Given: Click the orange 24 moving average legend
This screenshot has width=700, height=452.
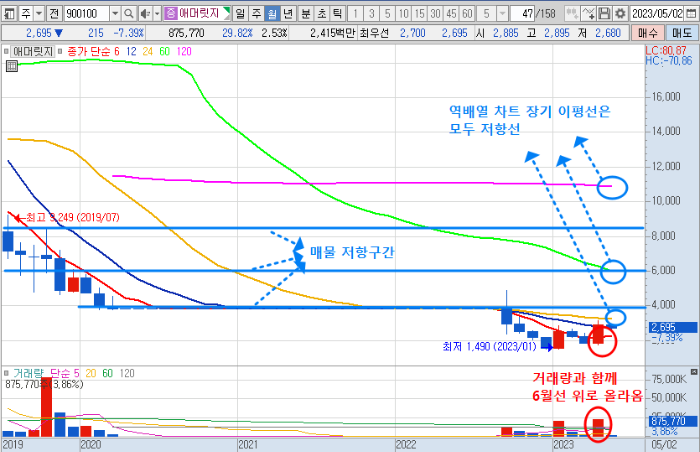Looking at the screenshot, I should click(x=148, y=52).
